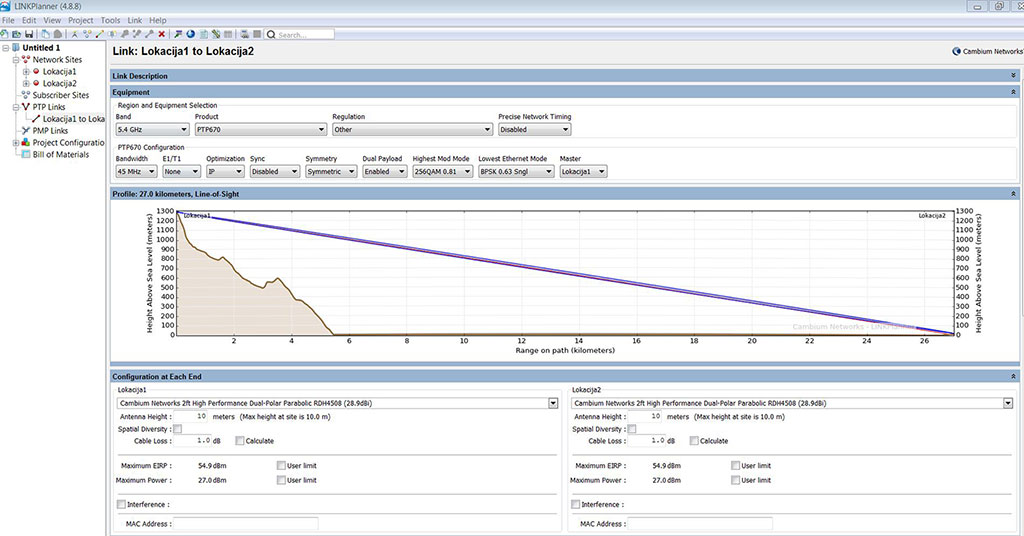Check Maximum EIRP User limit for Lokacija1
This screenshot has height=536, width=1024.
[281, 465]
